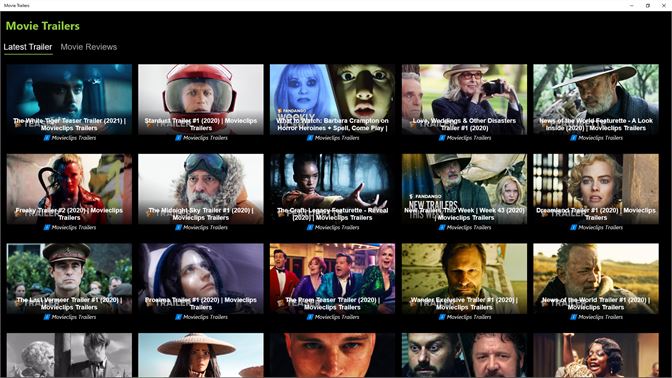
Task: Open The White Tiger Teaser Trailer thumbnail
Action: (x=69, y=99)
